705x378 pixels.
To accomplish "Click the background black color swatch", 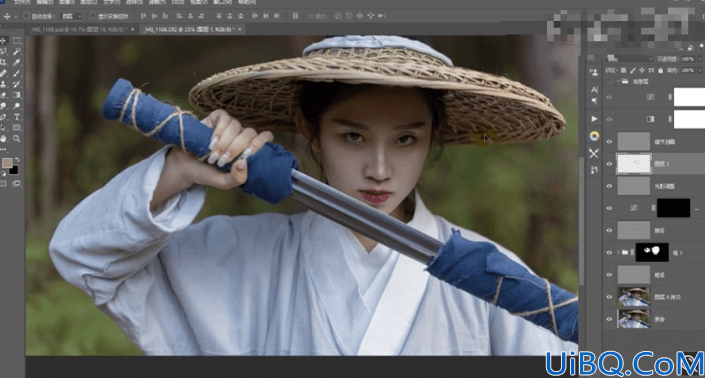I will [x=14, y=170].
